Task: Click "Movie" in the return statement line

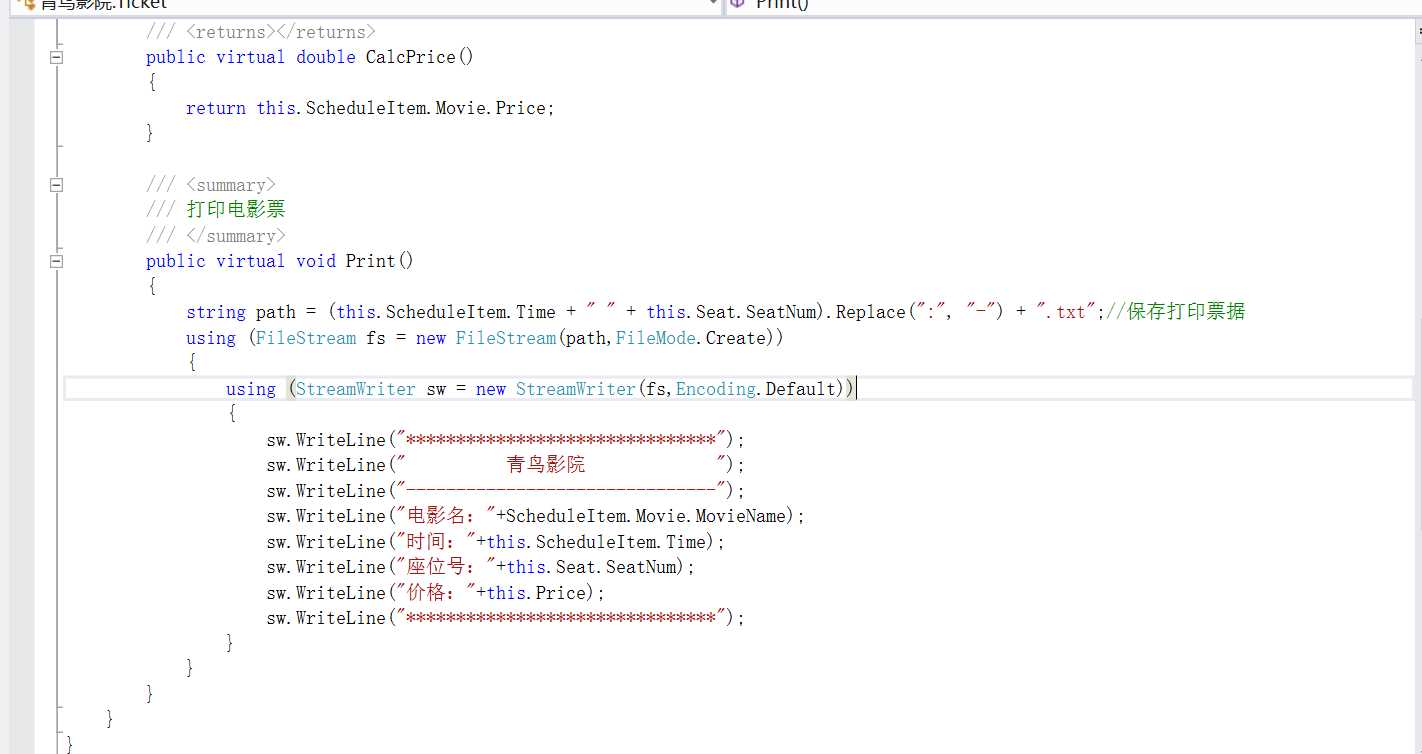Action: click(460, 108)
